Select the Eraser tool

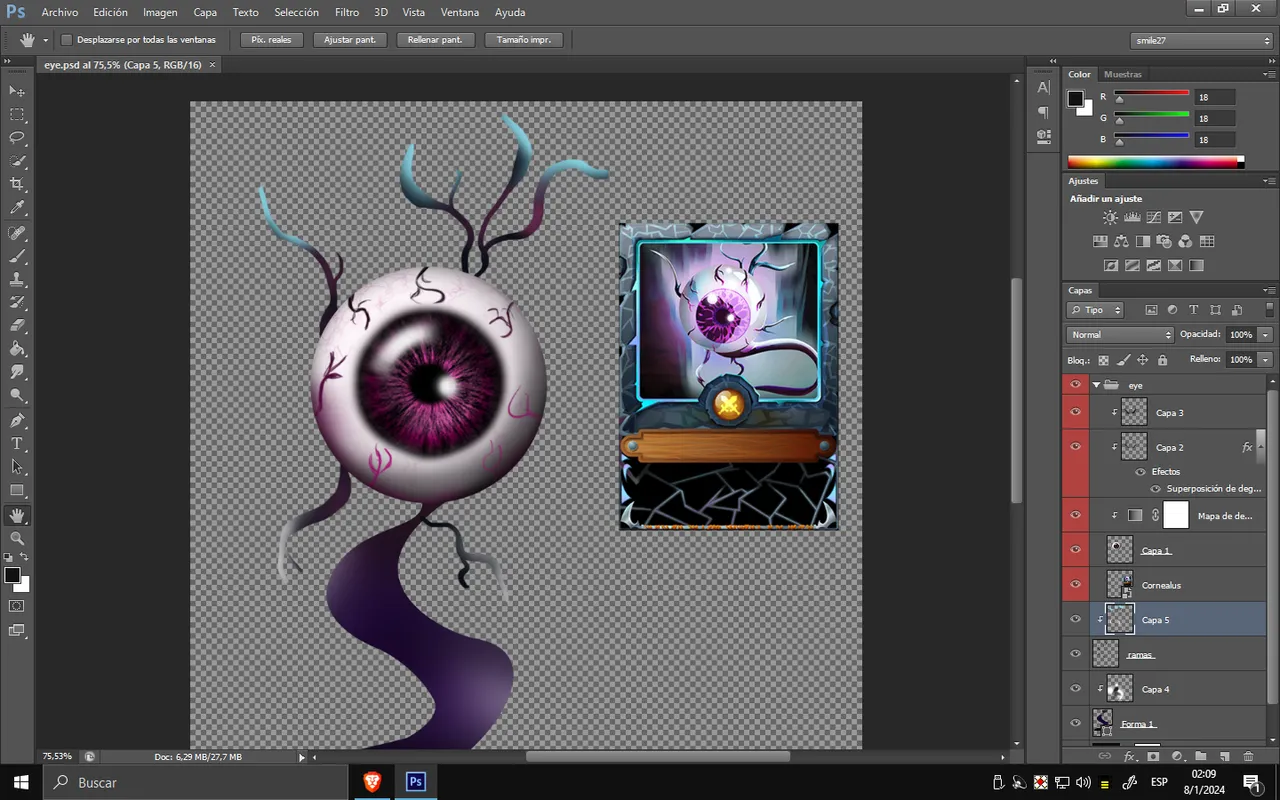coord(17,326)
